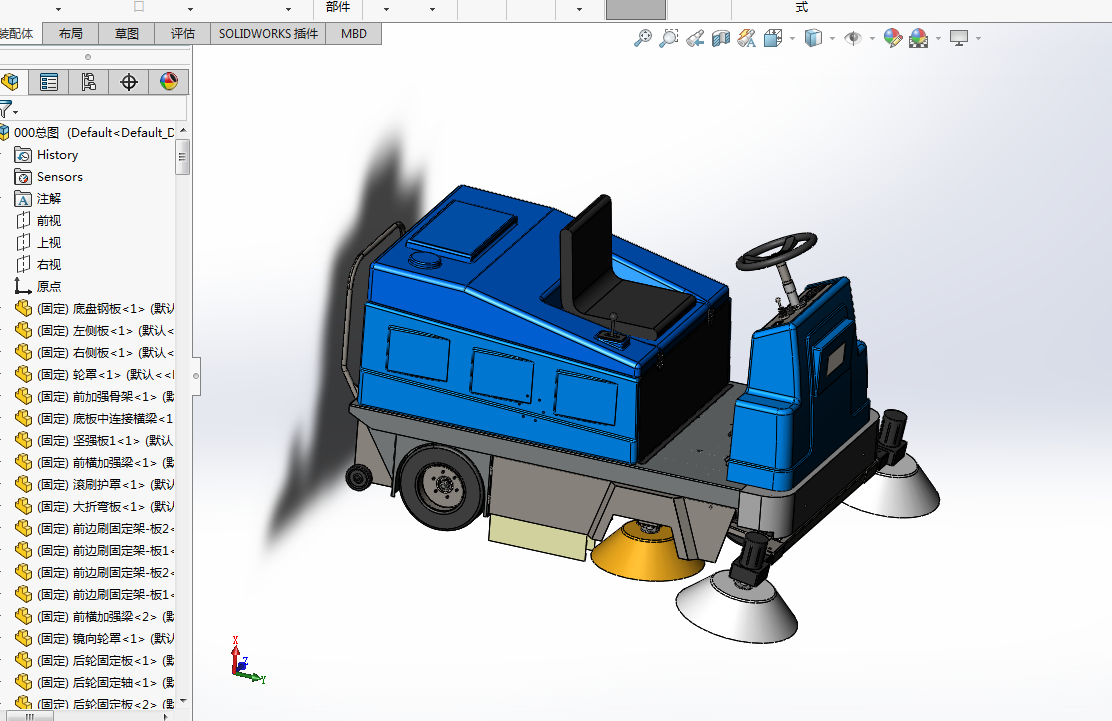Click the feature tree vertical scrollbar thumb
Viewport: 1112px width, 721px height.
(182, 157)
